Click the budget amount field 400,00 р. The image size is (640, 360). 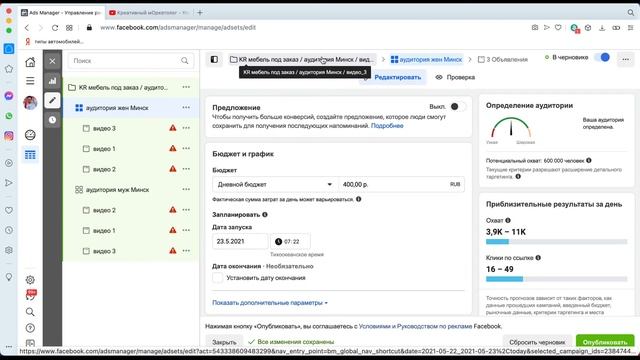click(x=401, y=184)
